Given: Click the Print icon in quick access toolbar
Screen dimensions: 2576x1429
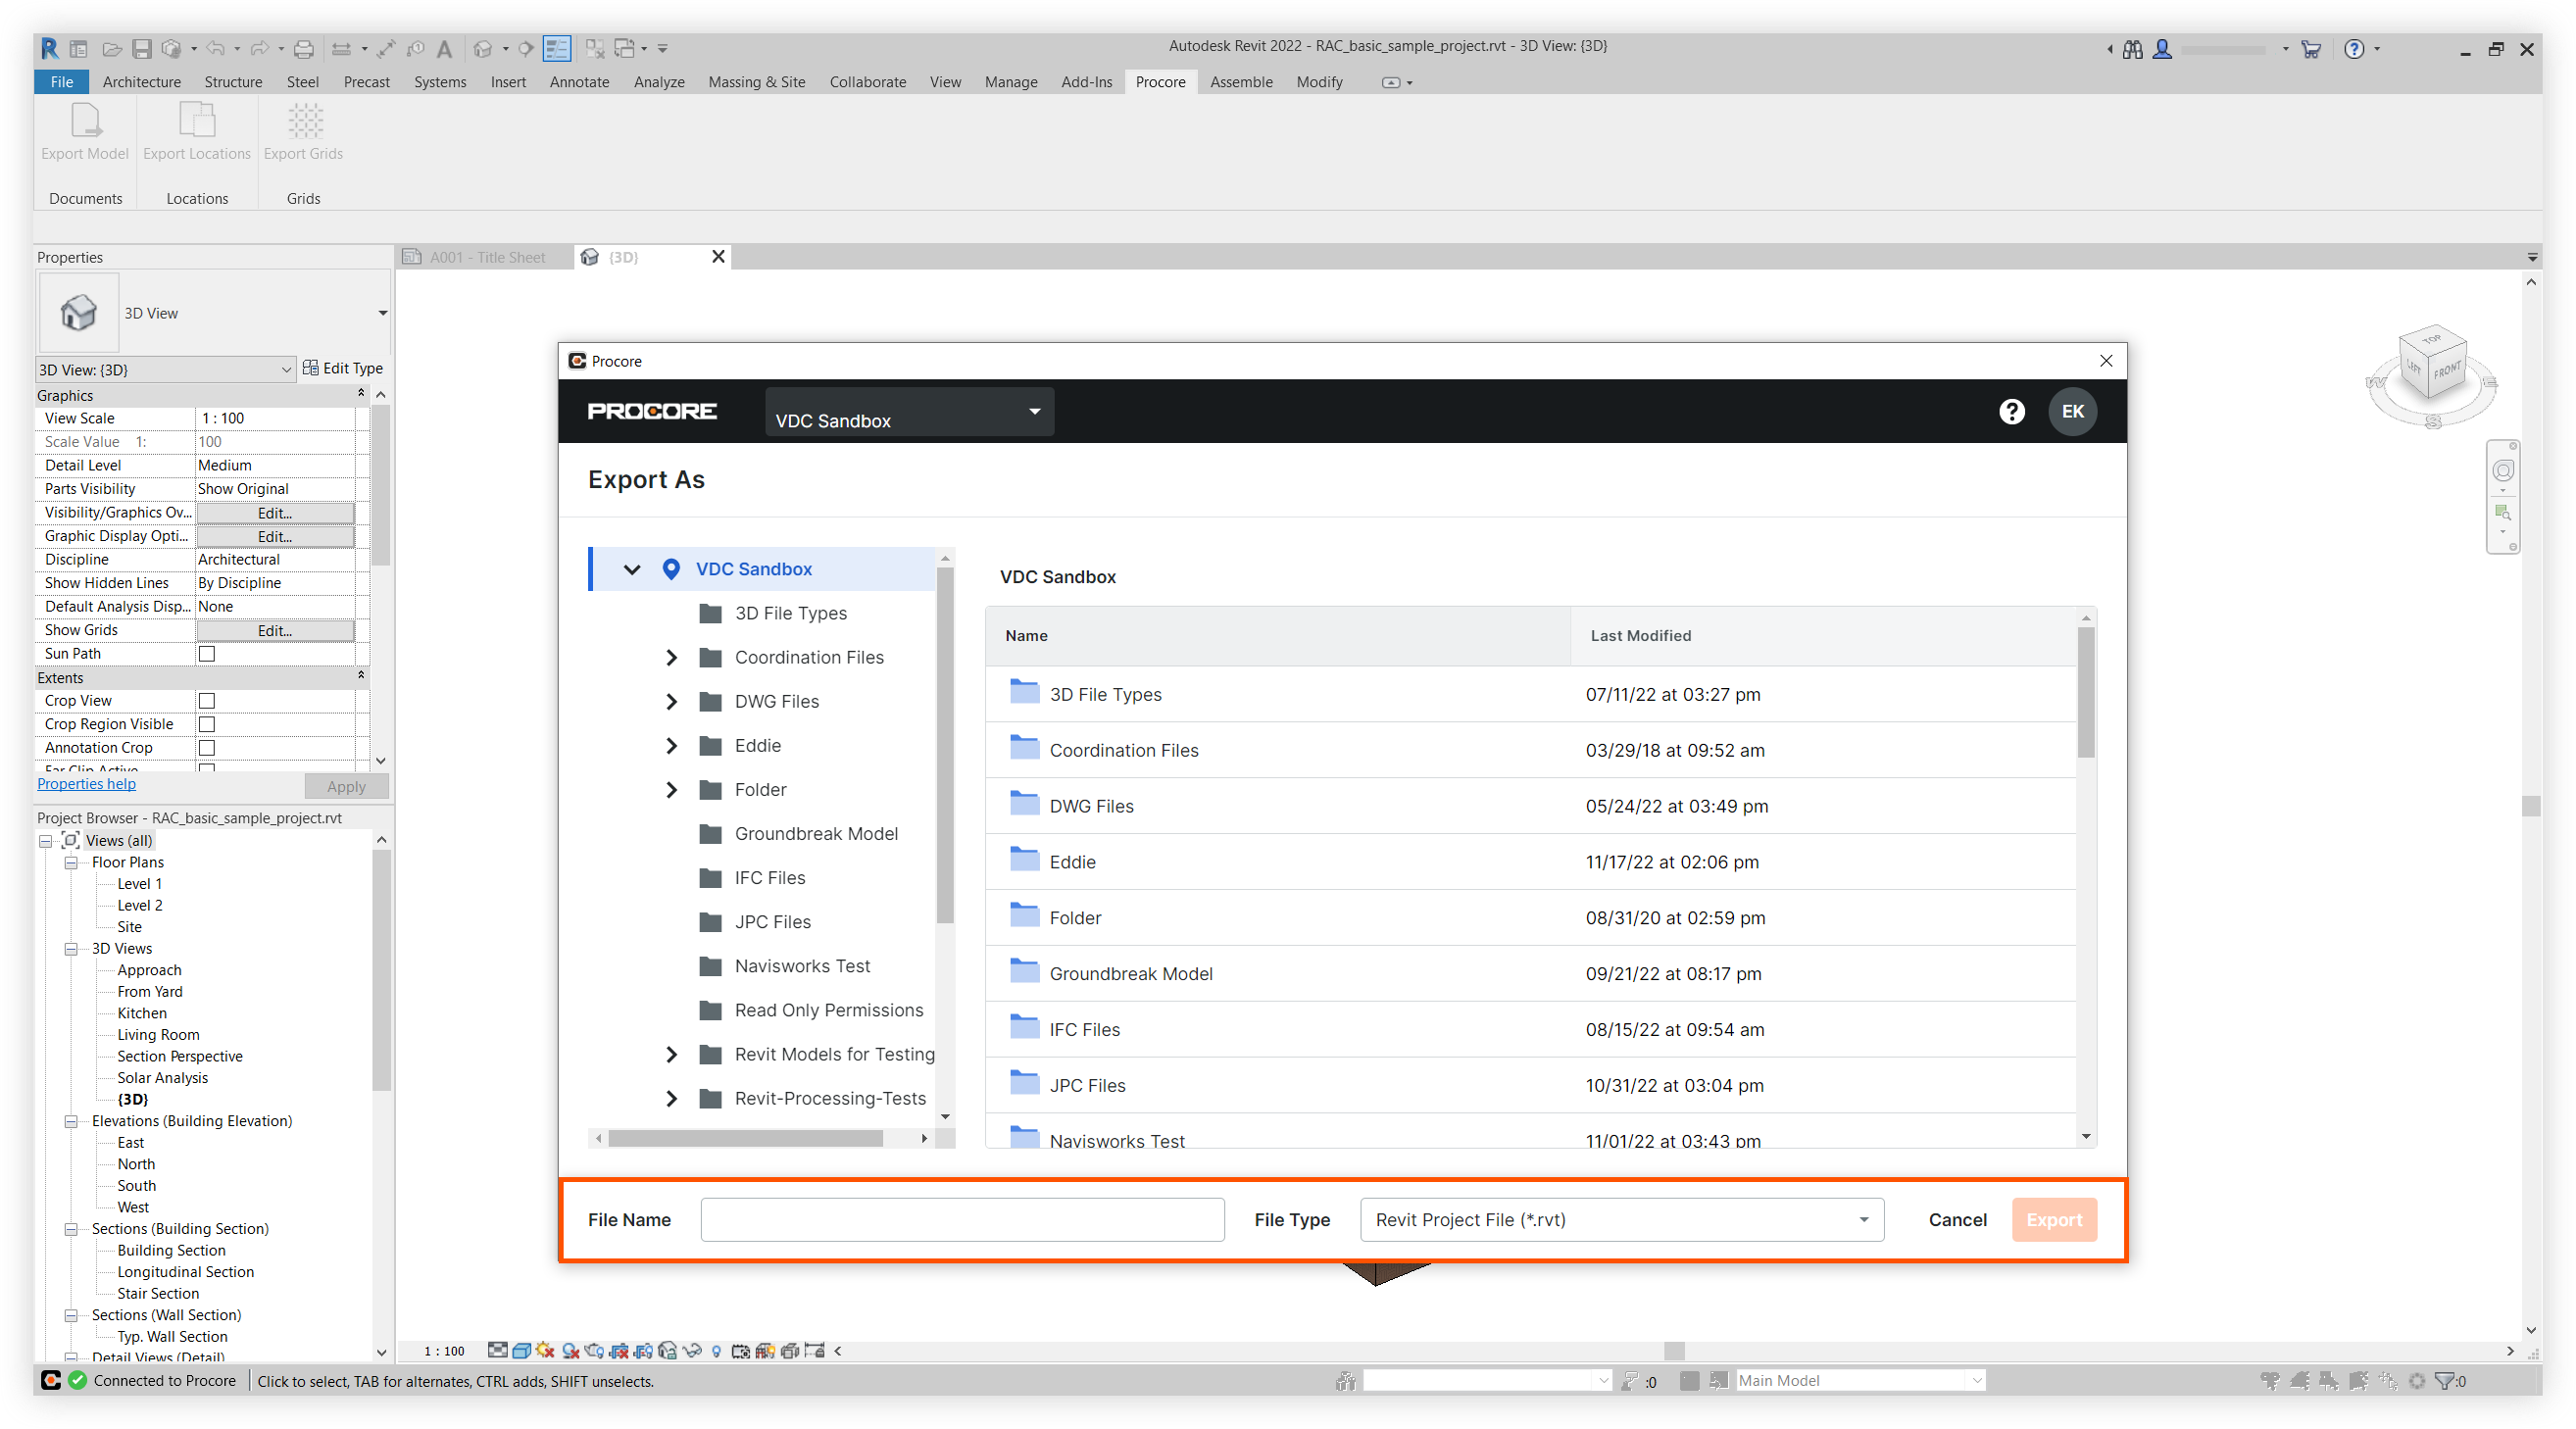Looking at the screenshot, I should point(304,48).
